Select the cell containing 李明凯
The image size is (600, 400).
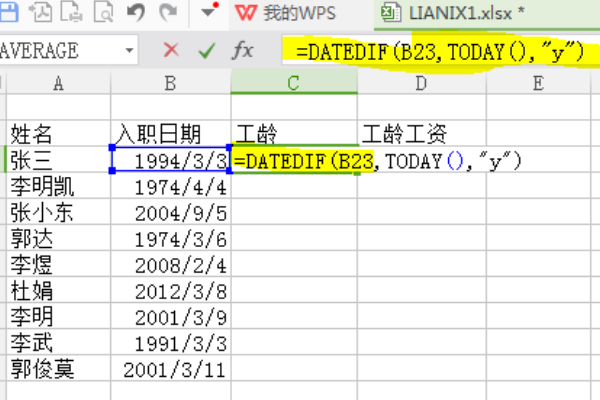(x=58, y=186)
